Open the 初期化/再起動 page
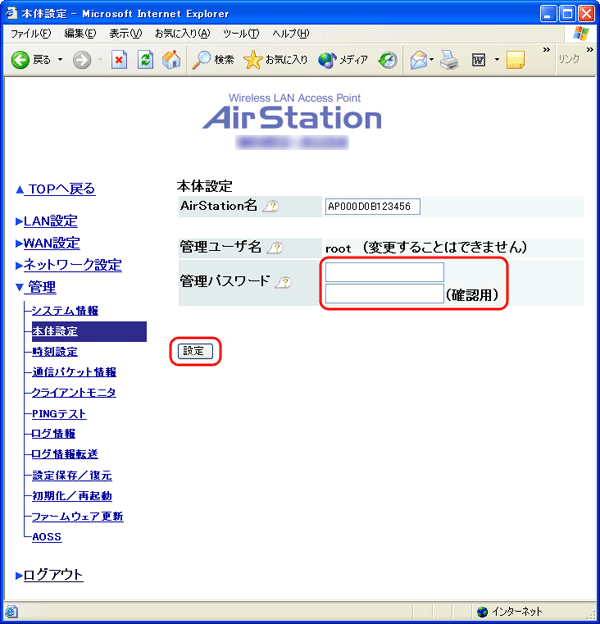 (x=72, y=495)
